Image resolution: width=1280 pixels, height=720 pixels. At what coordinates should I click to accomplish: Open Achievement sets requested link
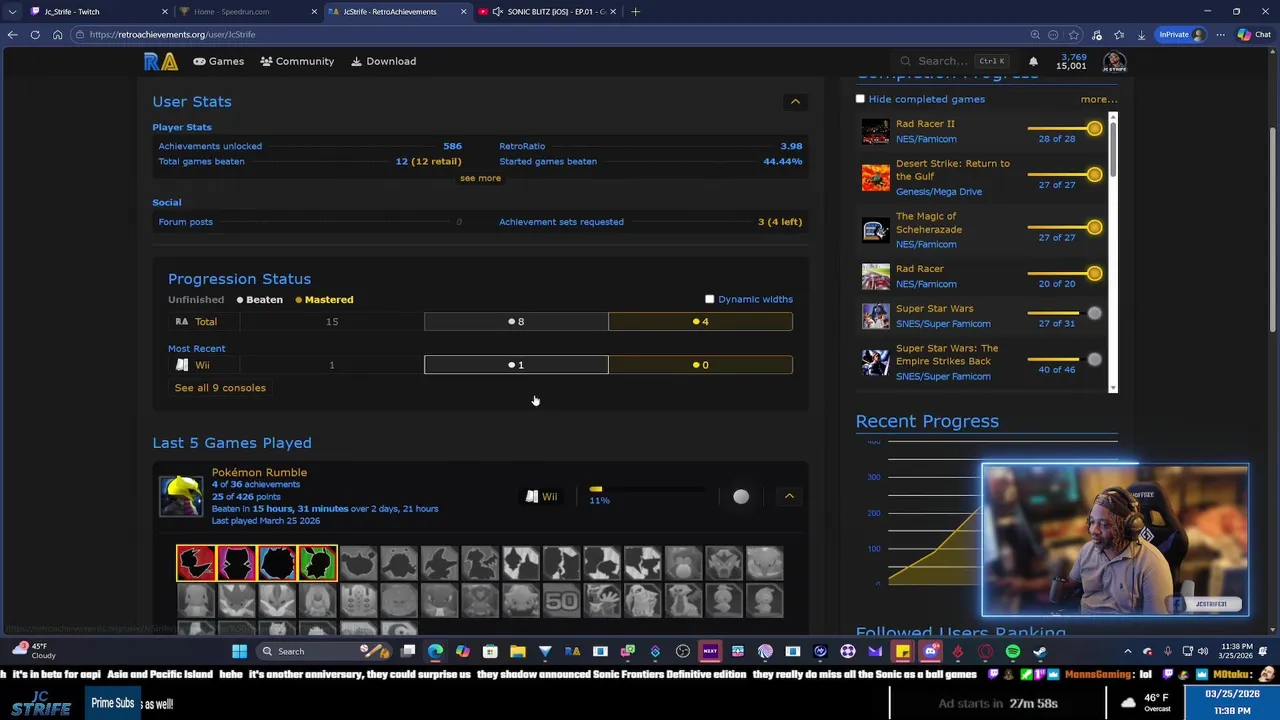coord(561,222)
